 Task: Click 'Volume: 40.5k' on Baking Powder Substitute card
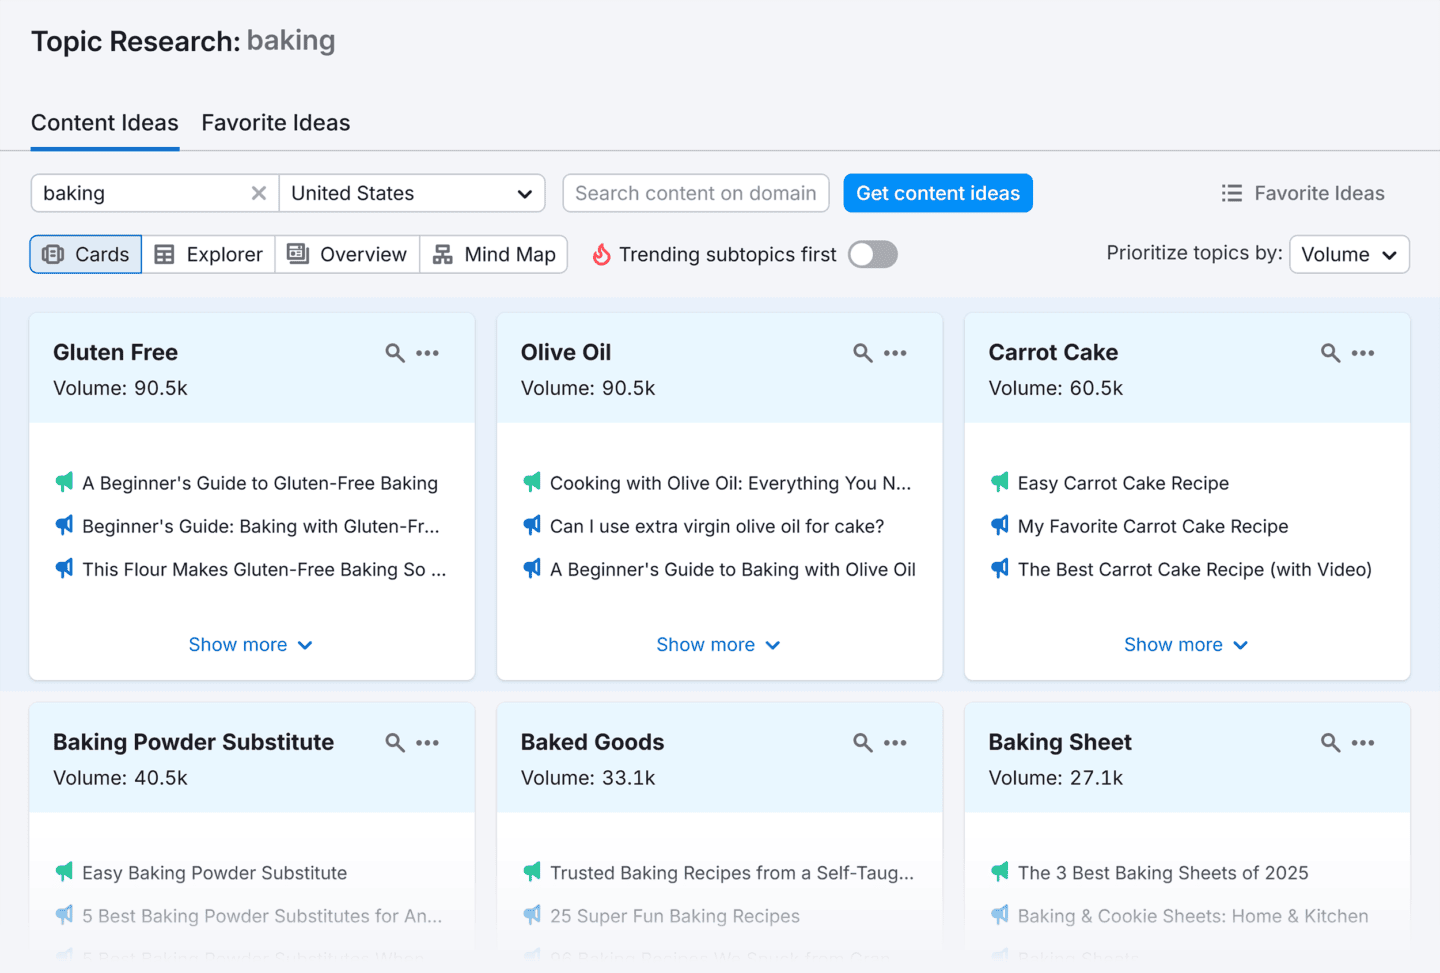120,778
